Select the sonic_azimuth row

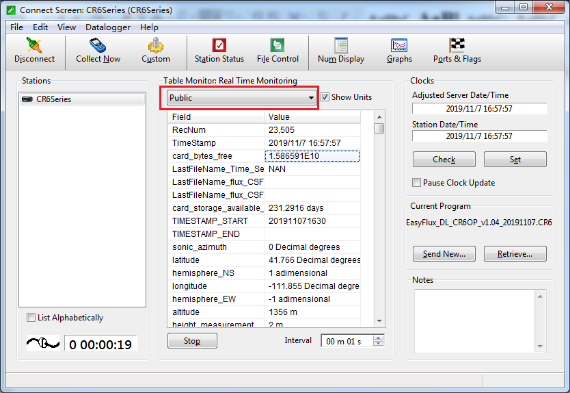click(264, 247)
